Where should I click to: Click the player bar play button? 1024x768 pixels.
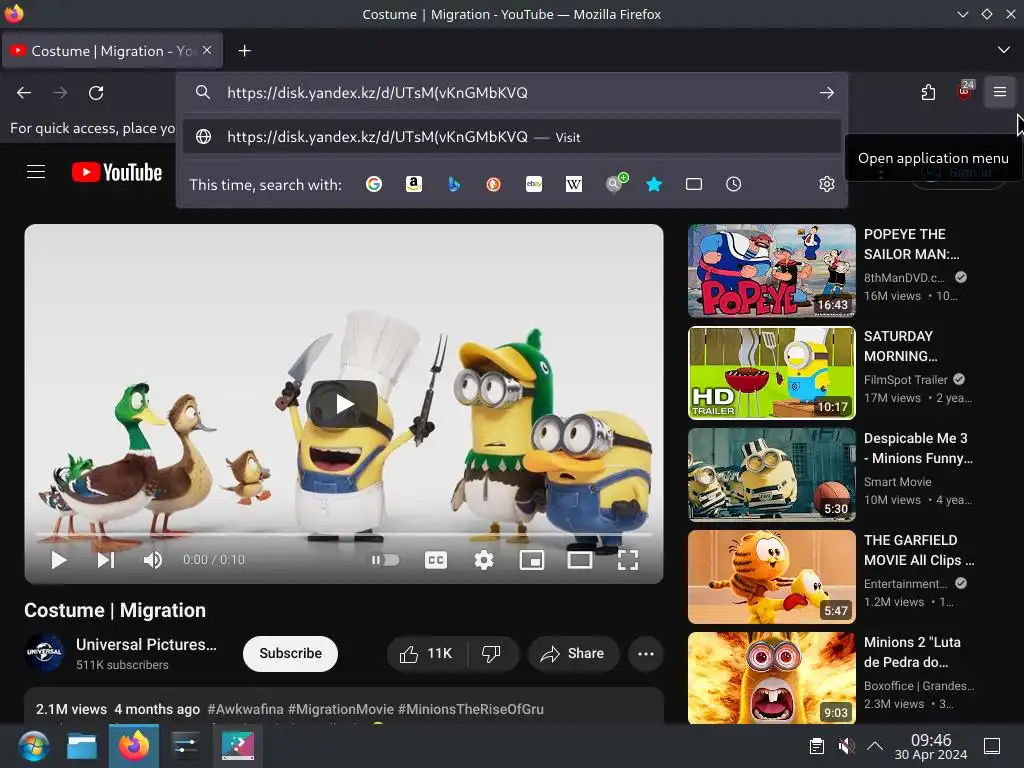pyautogui.click(x=59, y=560)
